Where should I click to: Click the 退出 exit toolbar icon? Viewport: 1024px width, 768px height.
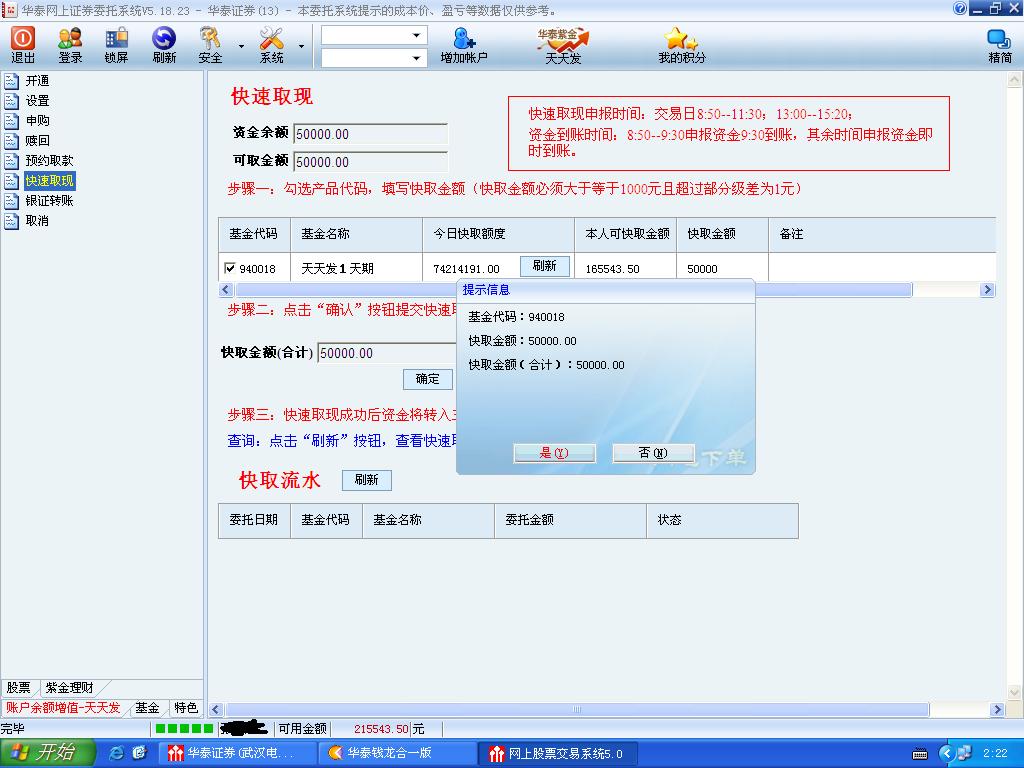pyautogui.click(x=23, y=44)
